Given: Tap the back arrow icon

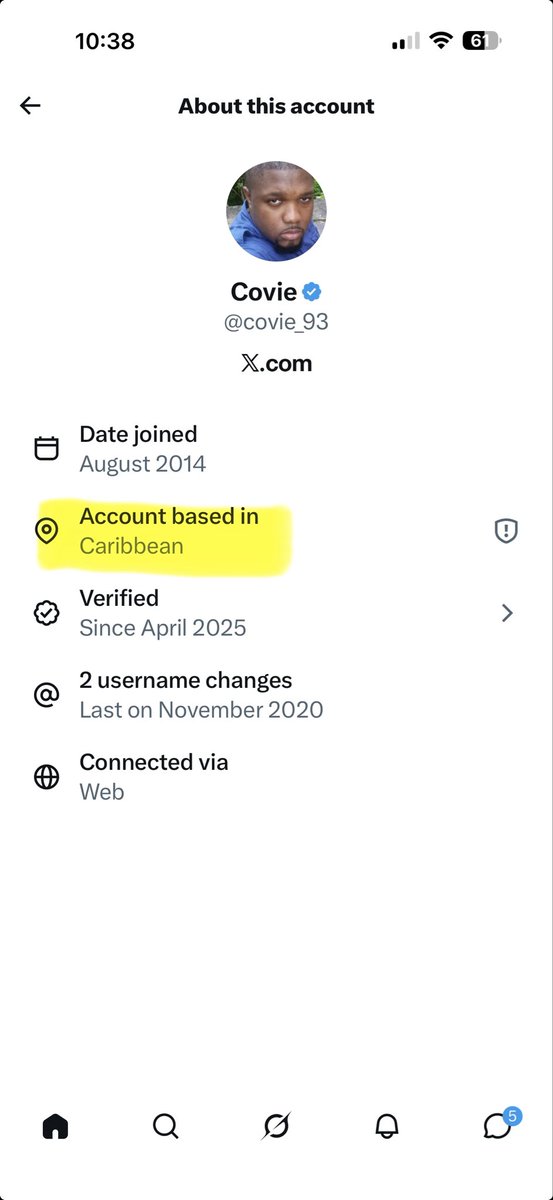Looking at the screenshot, I should tap(30, 106).
